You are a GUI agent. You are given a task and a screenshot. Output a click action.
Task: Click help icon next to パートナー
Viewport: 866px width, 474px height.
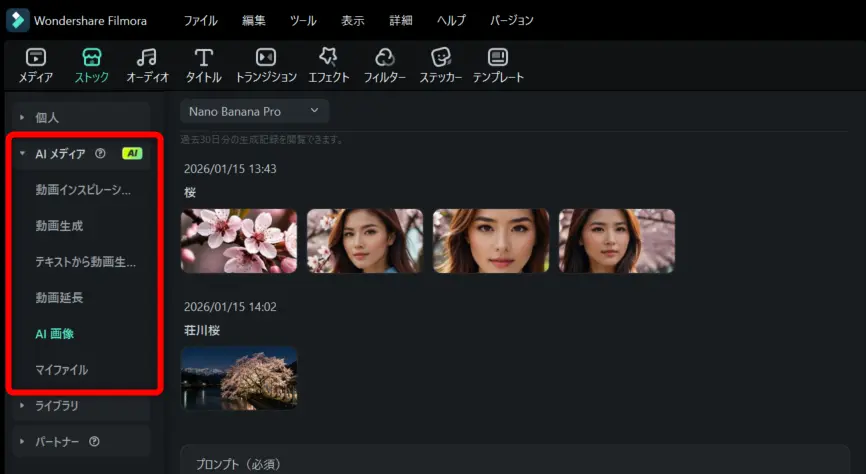click(x=94, y=441)
